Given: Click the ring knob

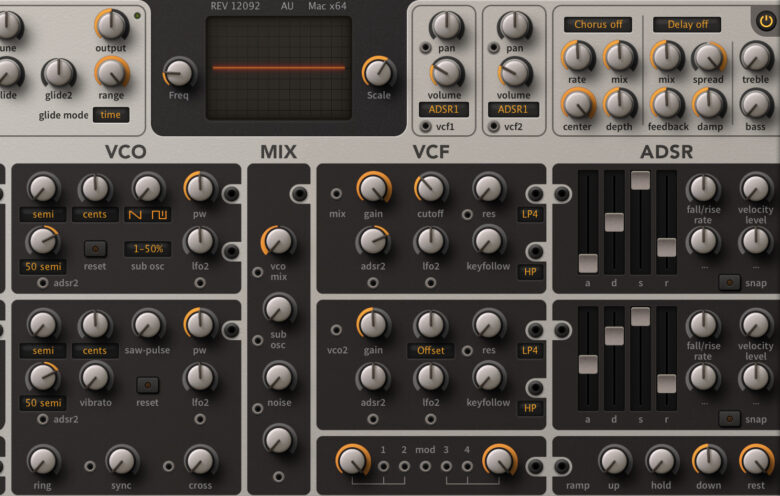Looking at the screenshot, I should [x=43, y=461].
